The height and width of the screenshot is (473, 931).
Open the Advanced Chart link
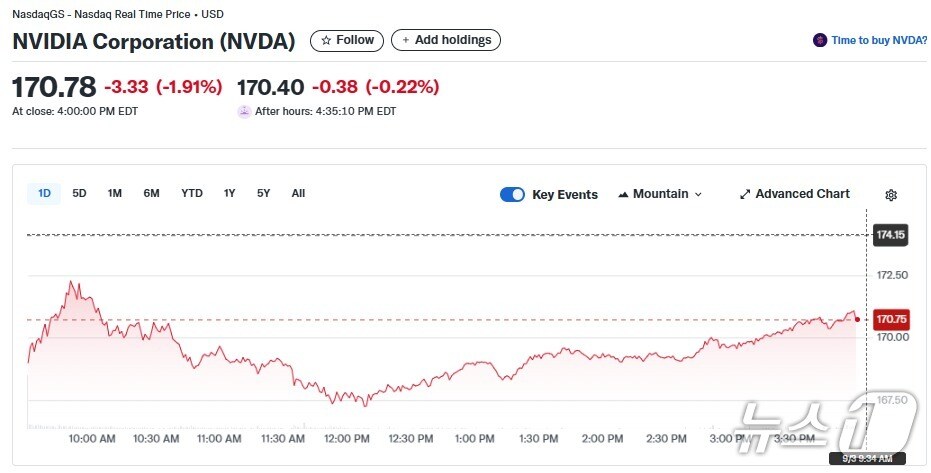(802, 194)
